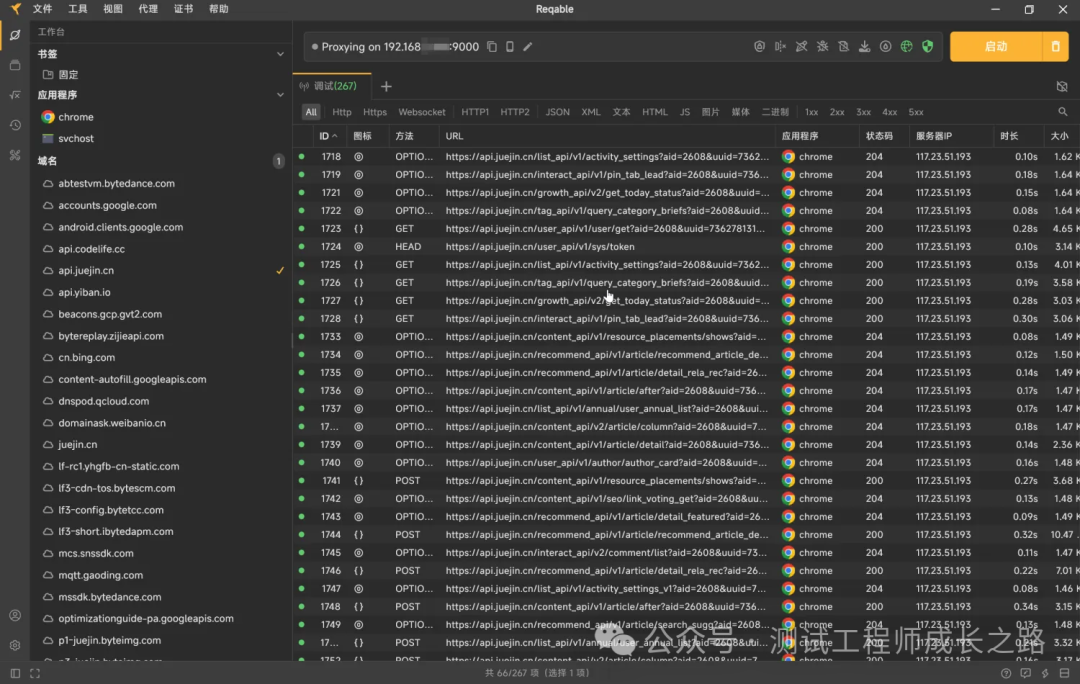This screenshot has width=1080, height=684.
Task: Select the All filter
Action: (311, 112)
